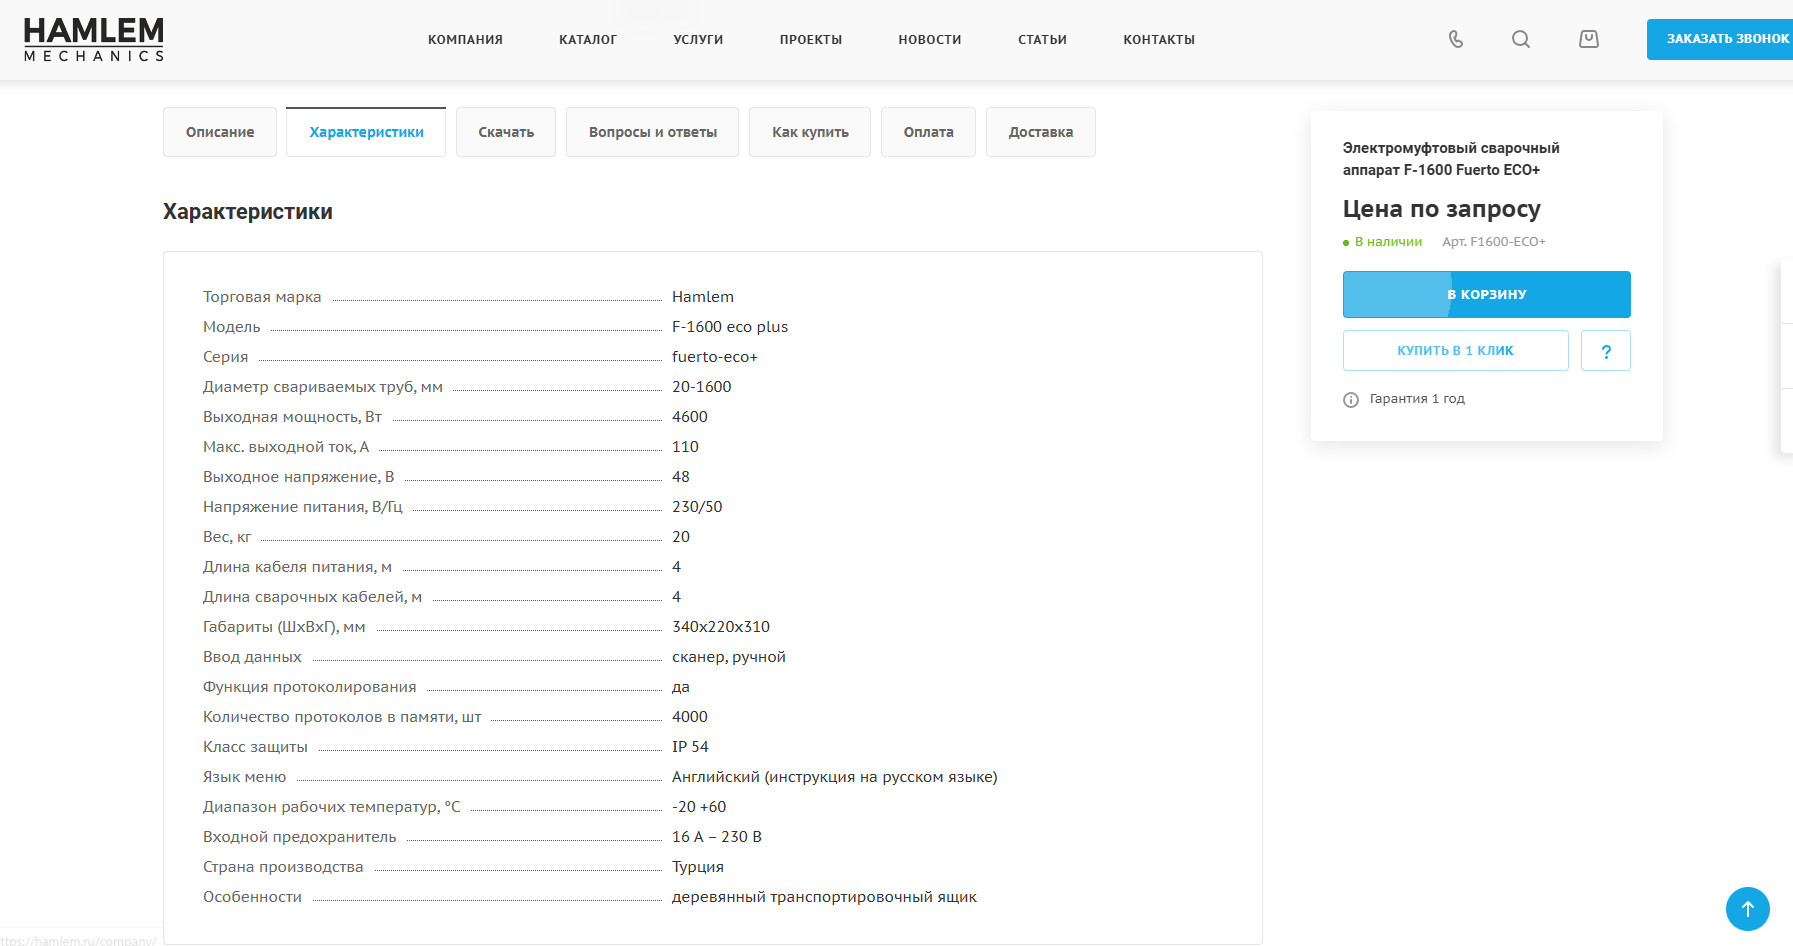Switch to the Скачать tab
The height and width of the screenshot is (946, 1793).
click(506, 132)
